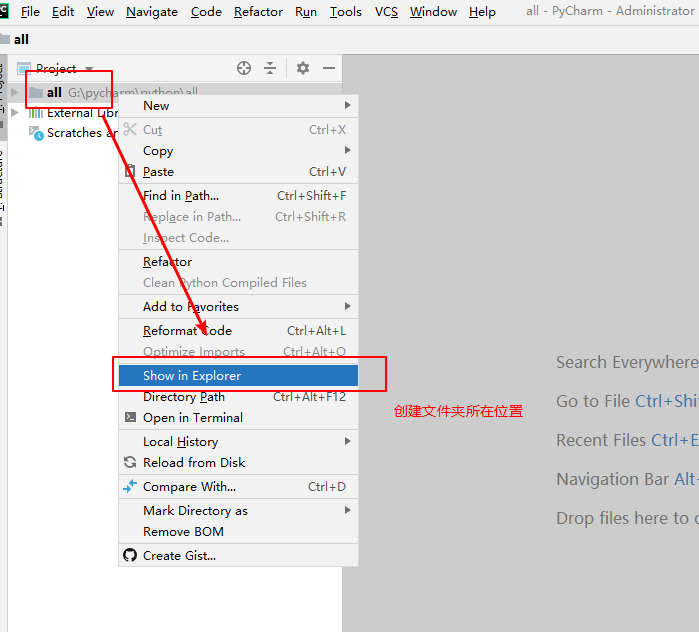
Task: Select Compare With entry
Action: 238,487
